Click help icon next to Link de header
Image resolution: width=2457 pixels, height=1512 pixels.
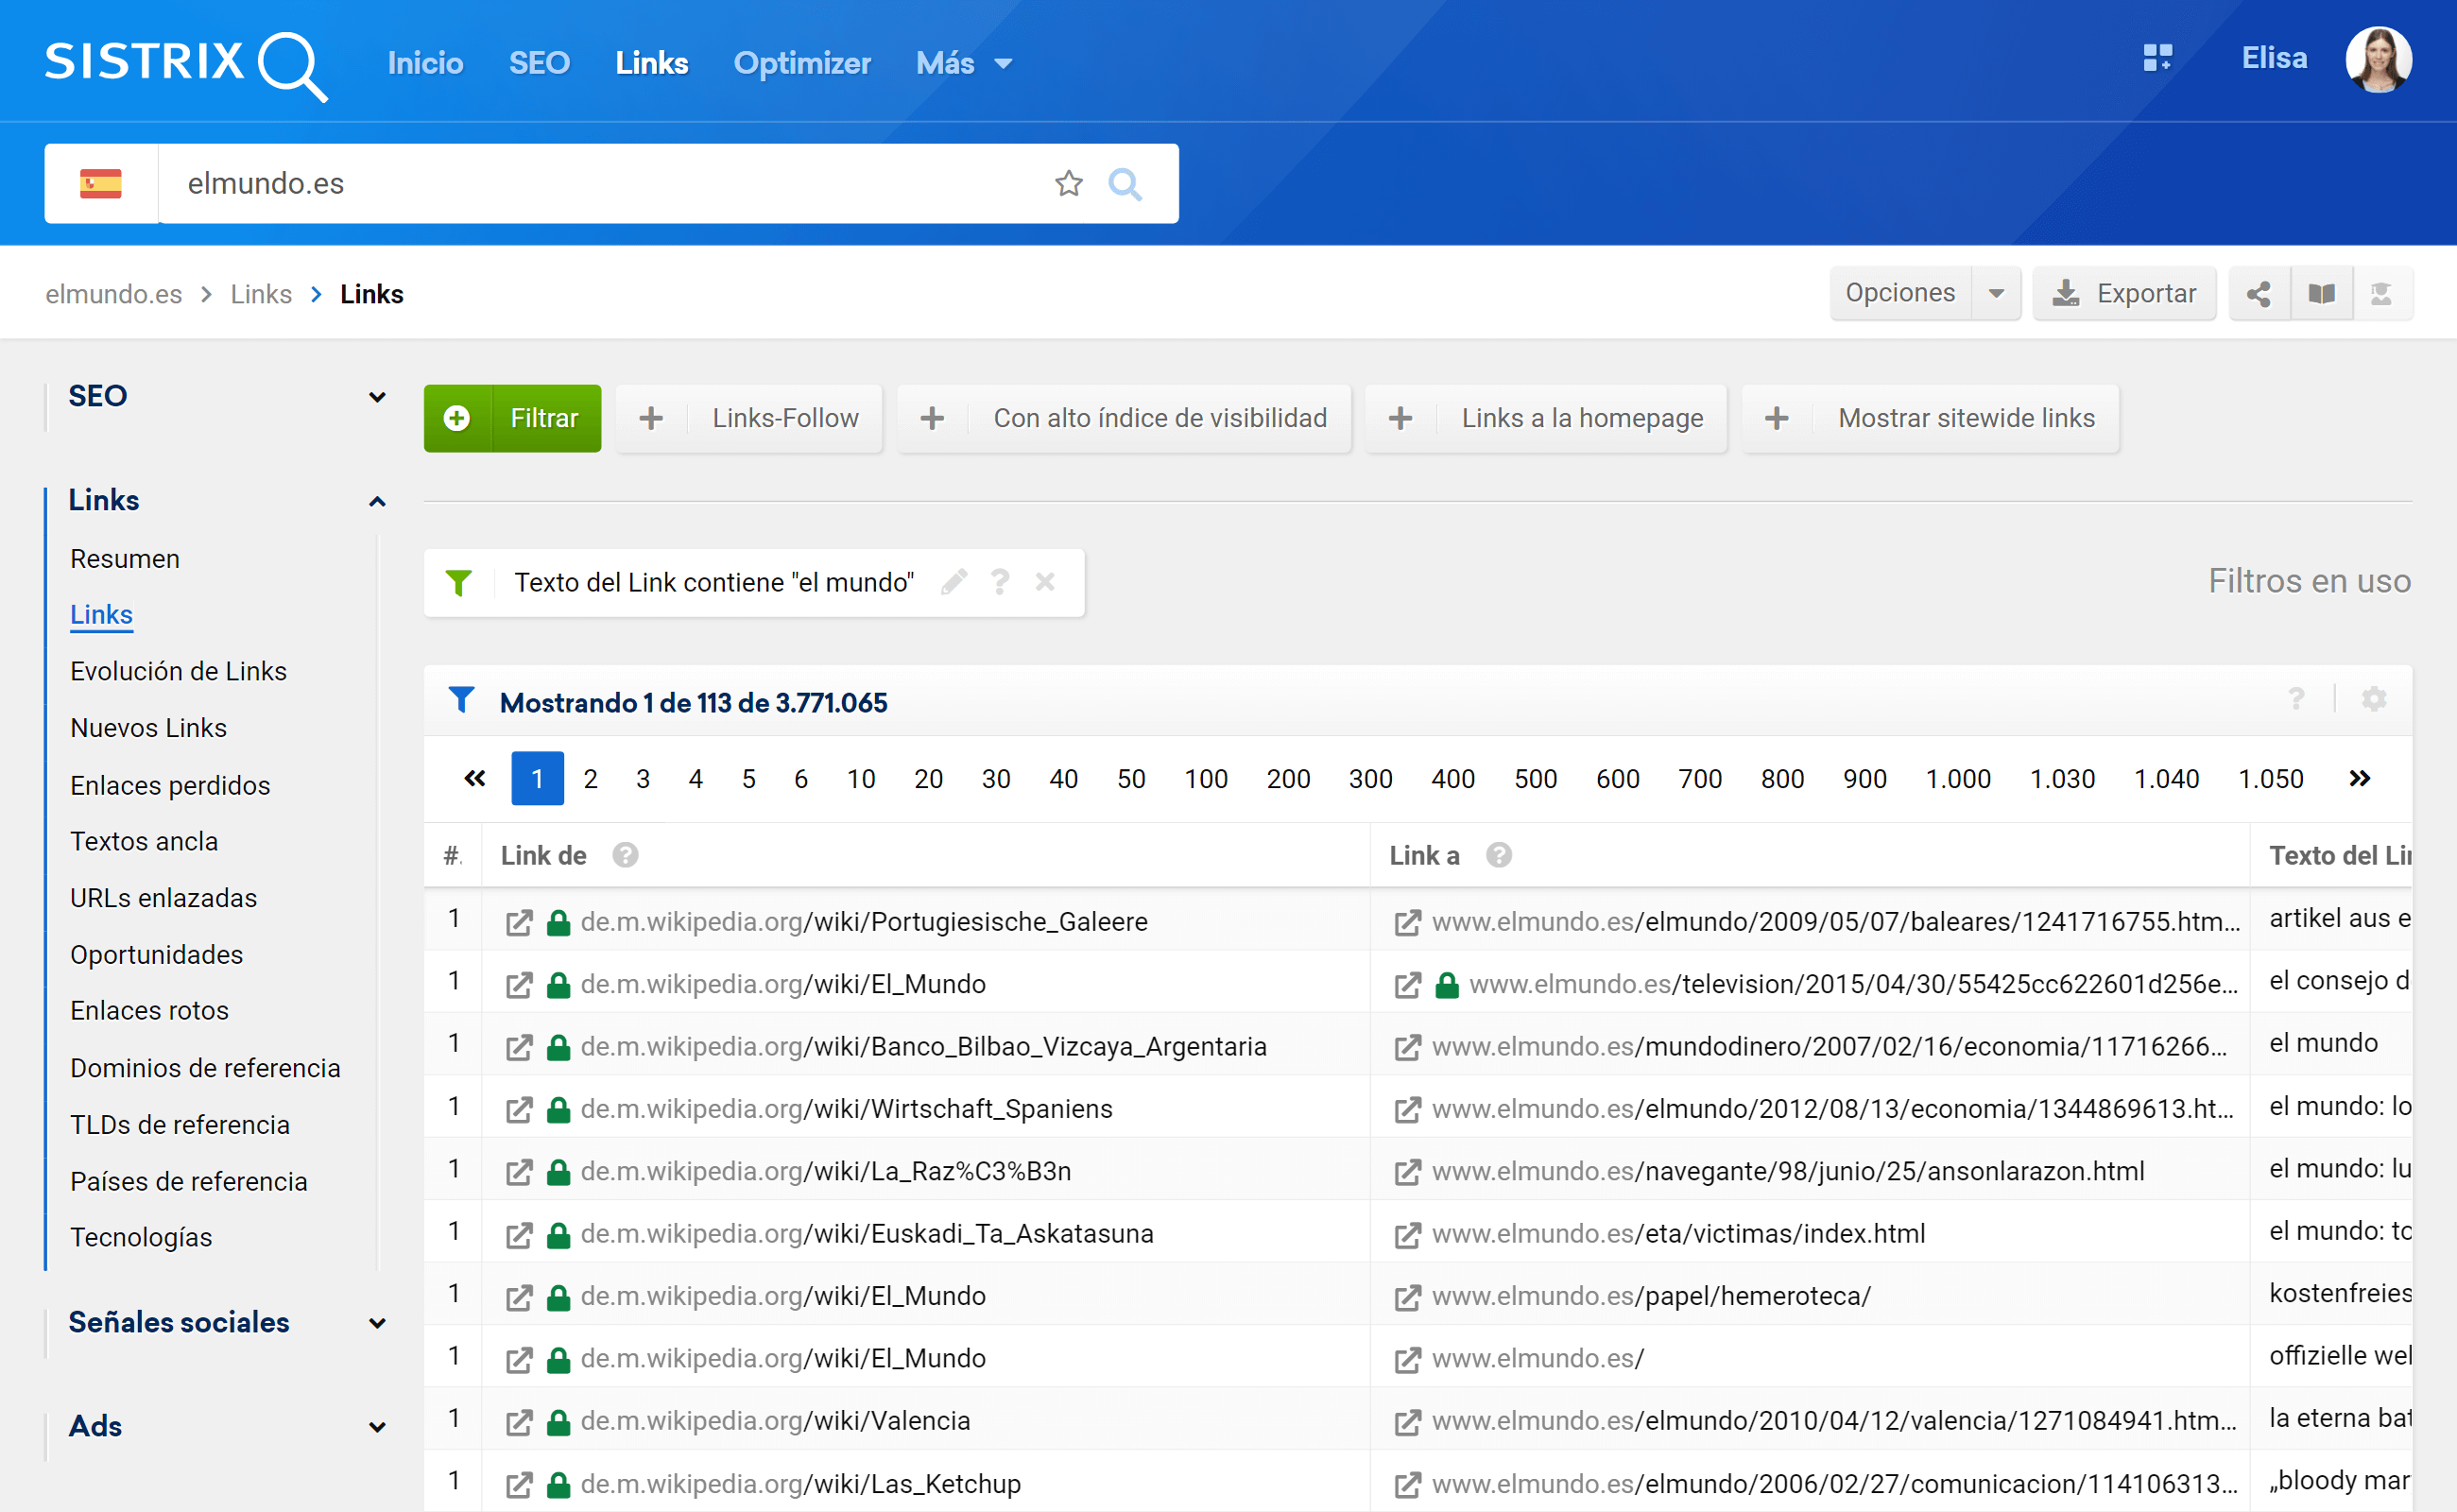625,855
